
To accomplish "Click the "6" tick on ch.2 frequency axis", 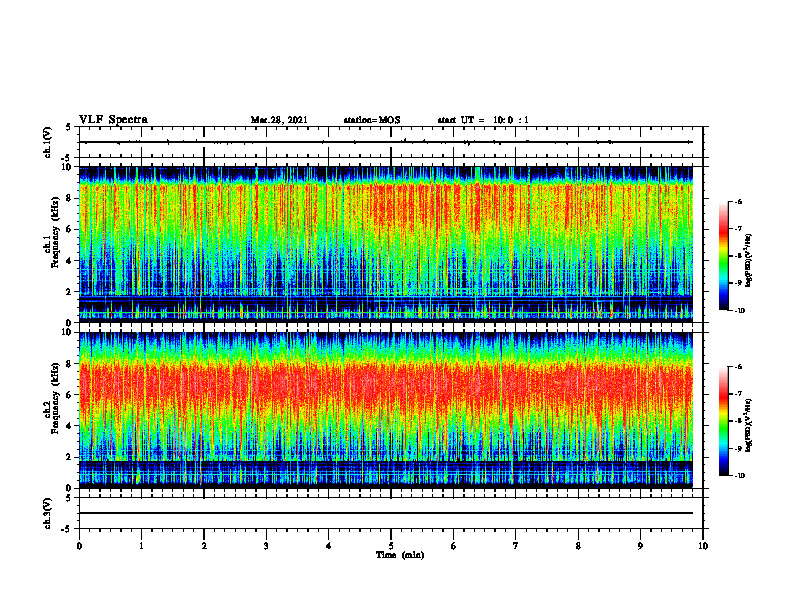I will coord(70,395).
